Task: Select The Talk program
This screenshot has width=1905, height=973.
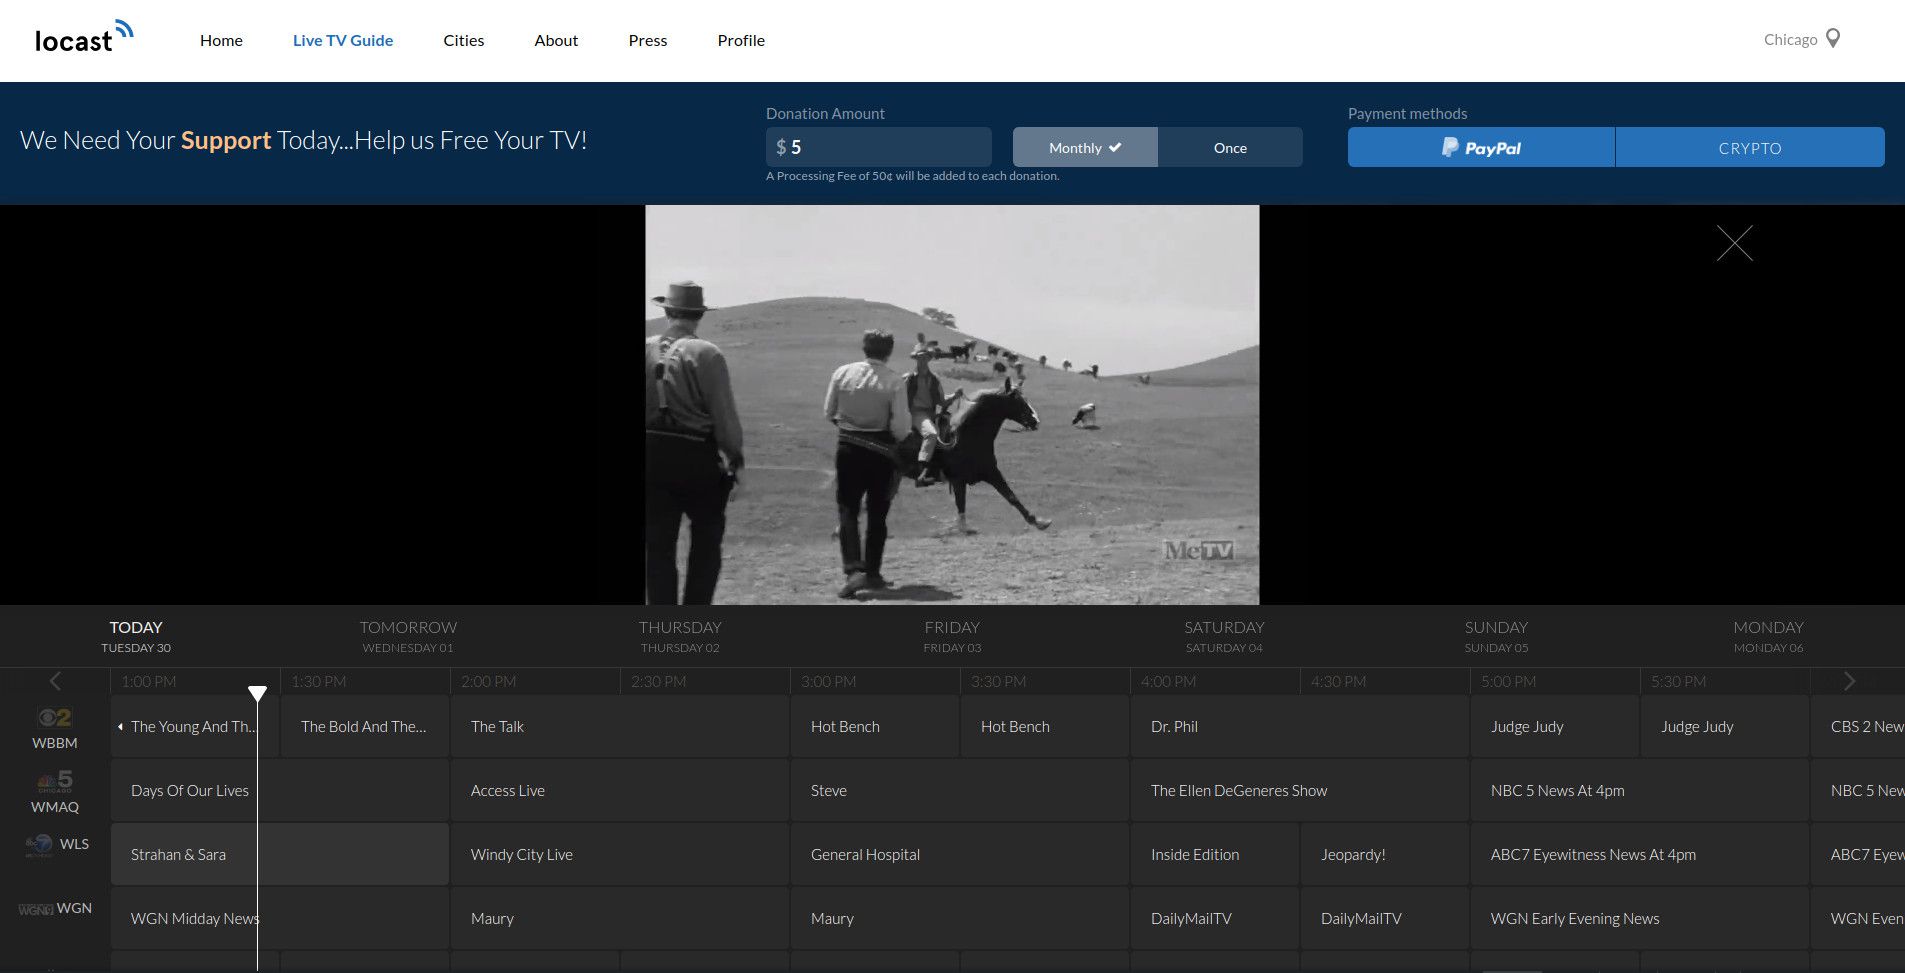Action: [620, 726]
